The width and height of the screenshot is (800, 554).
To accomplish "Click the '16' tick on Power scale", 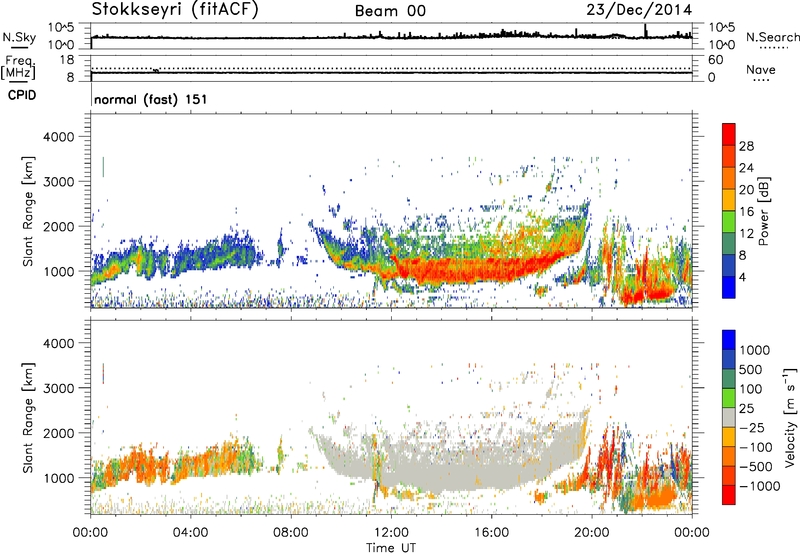I will click(746, 212).
